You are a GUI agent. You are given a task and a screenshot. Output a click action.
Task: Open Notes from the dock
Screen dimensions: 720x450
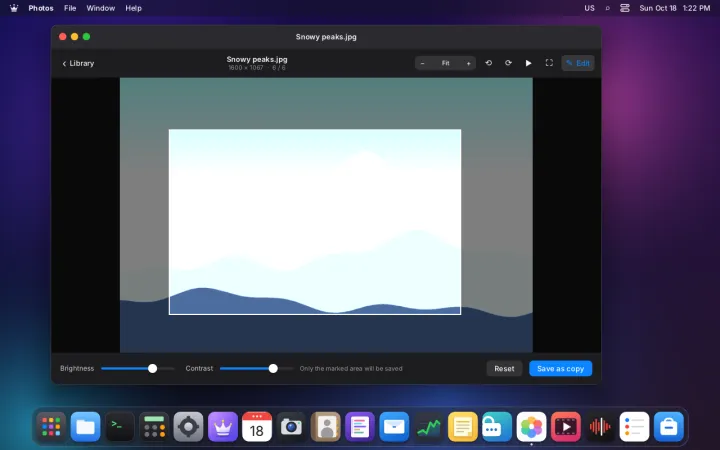coord(463,427)
